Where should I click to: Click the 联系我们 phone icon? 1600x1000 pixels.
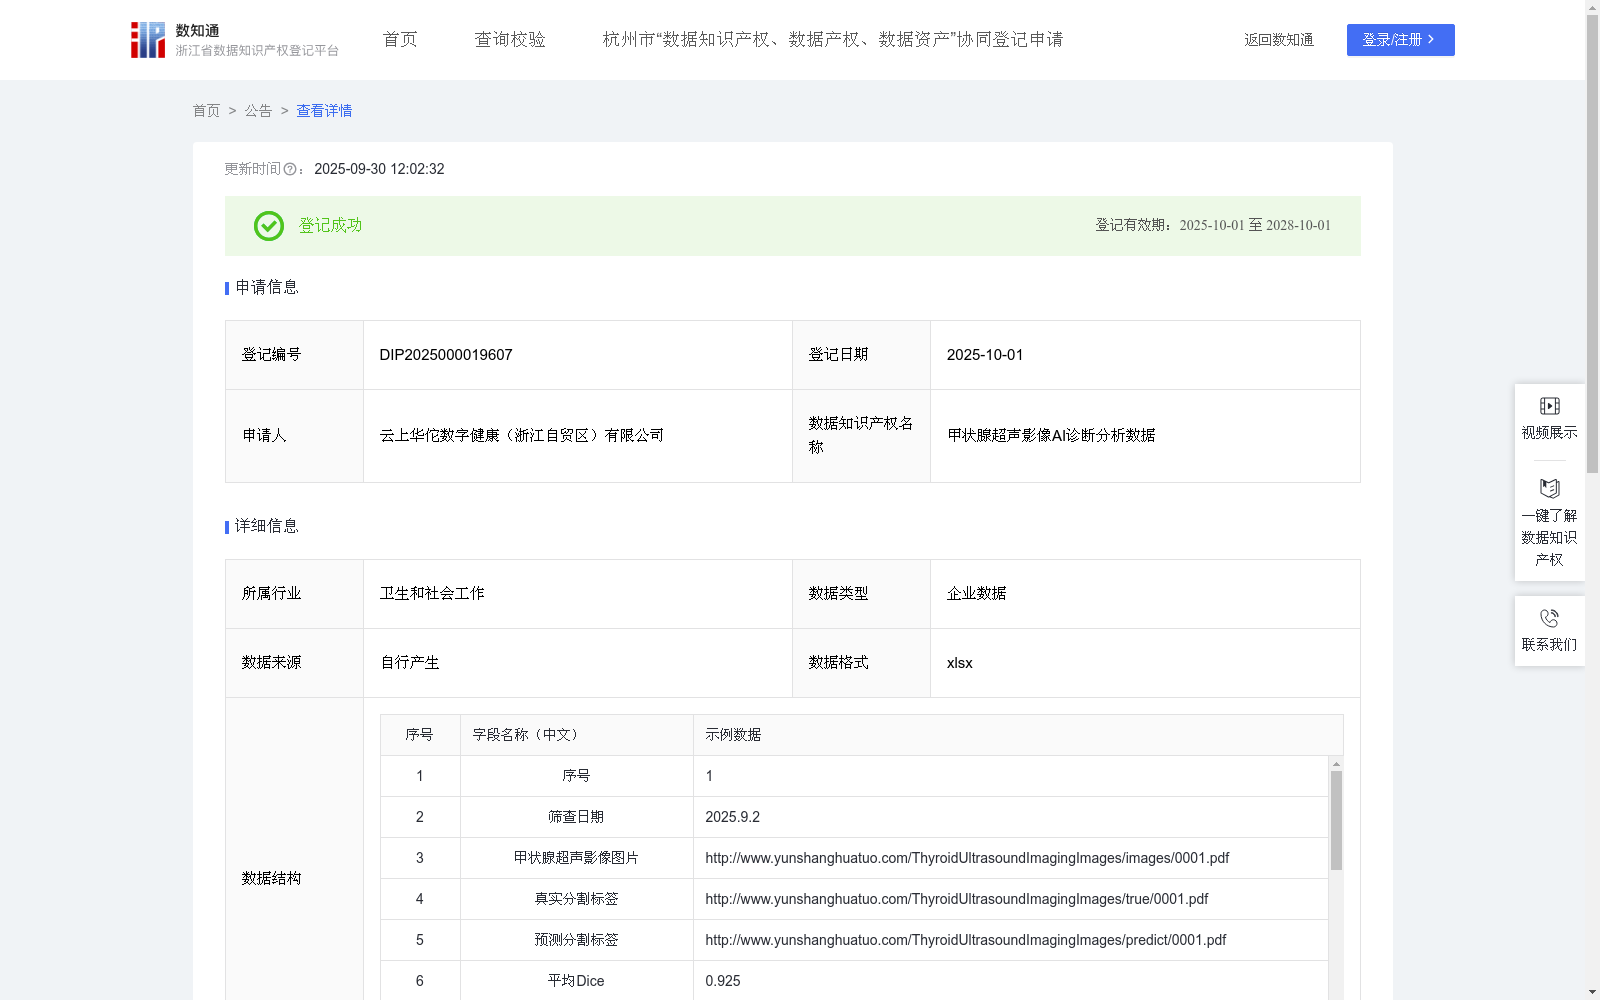pyautogui.click(x=1550, y=618)
